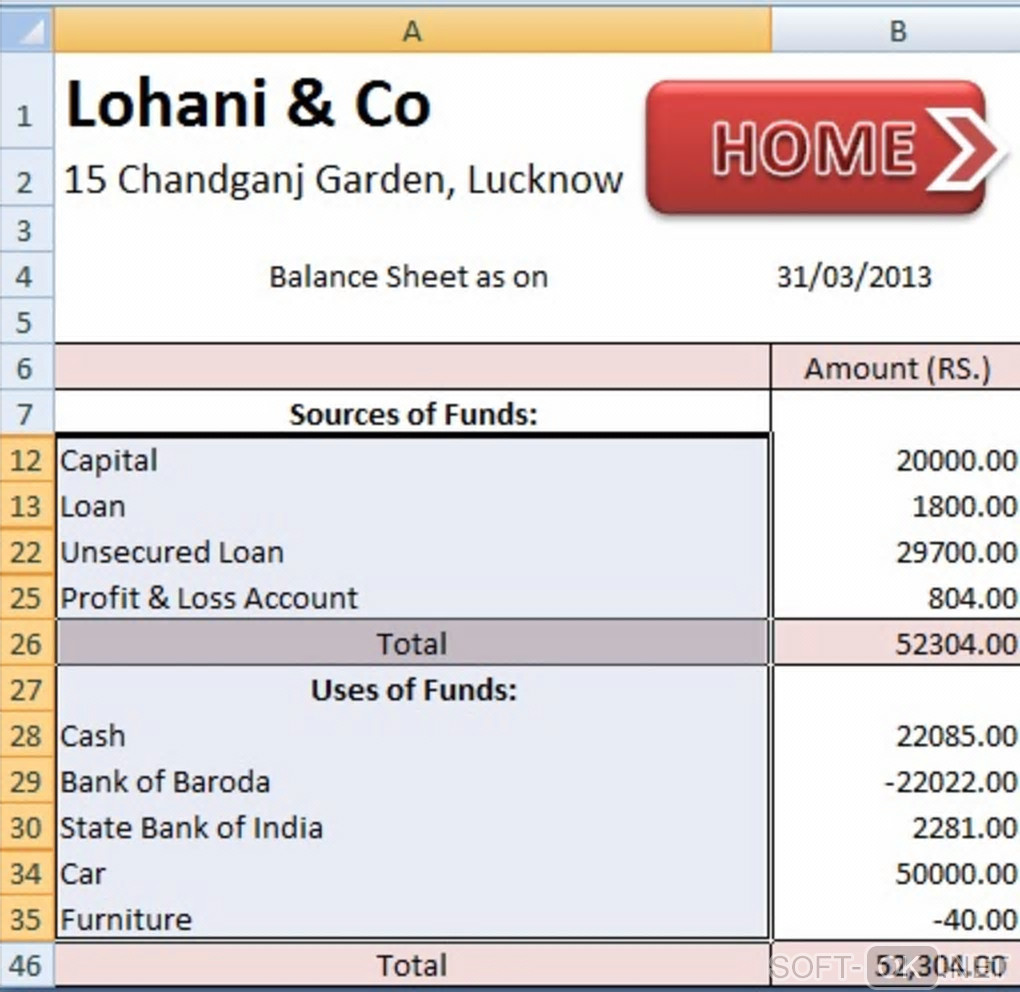The image size is (1020, 992).
Task: Select the Furniture cell
Action: tap(412, 919)
